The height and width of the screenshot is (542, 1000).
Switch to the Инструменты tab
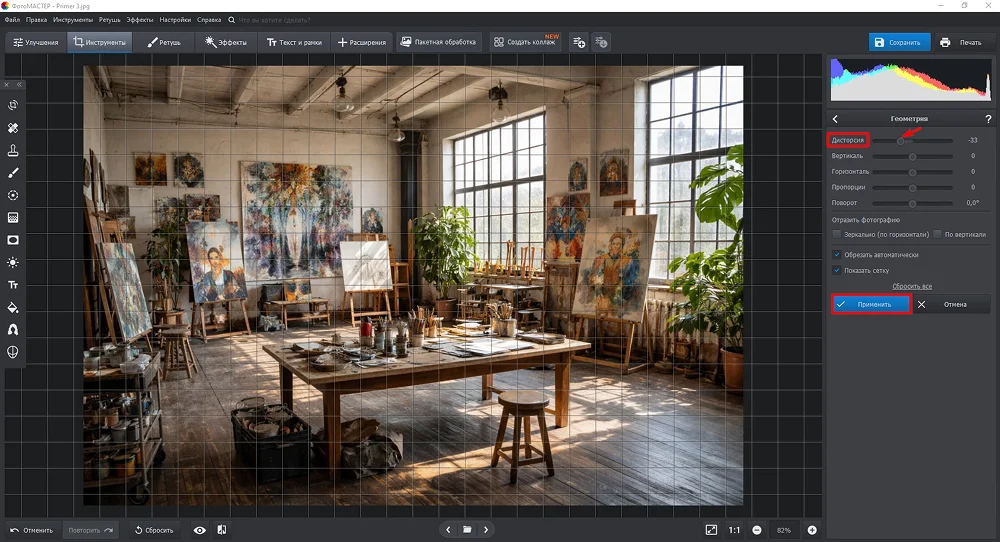[99, 42]
